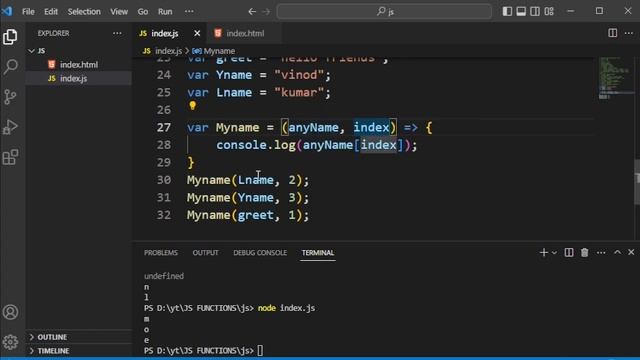Open the Manage gear icon

point(10,342)
